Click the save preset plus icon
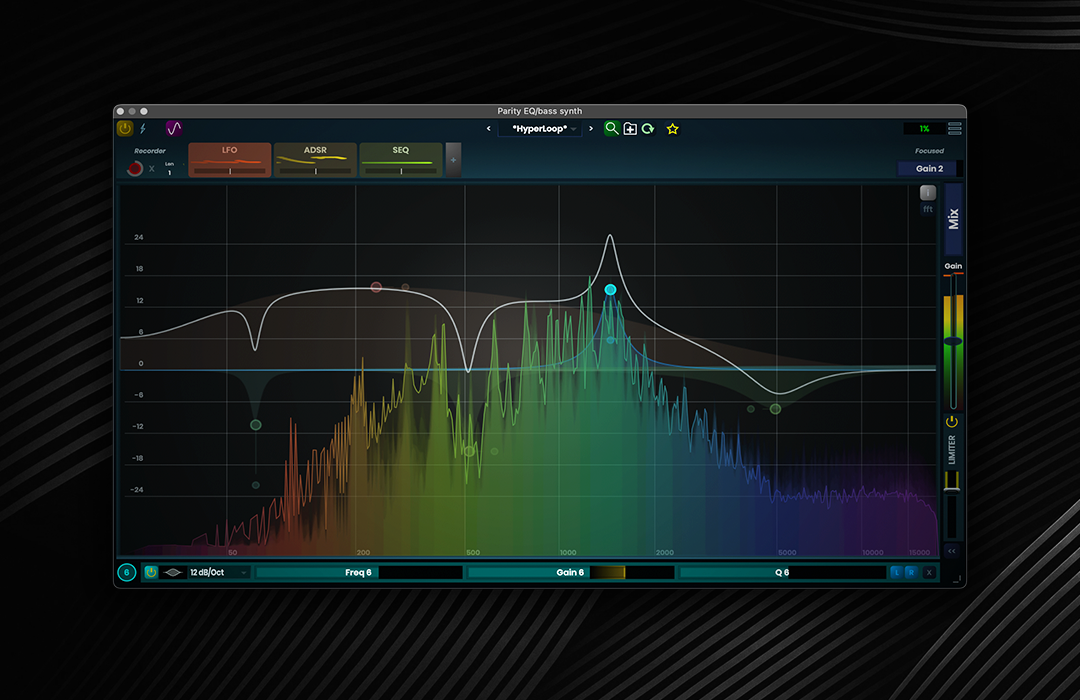1080x700 pixels. (630, 129)
